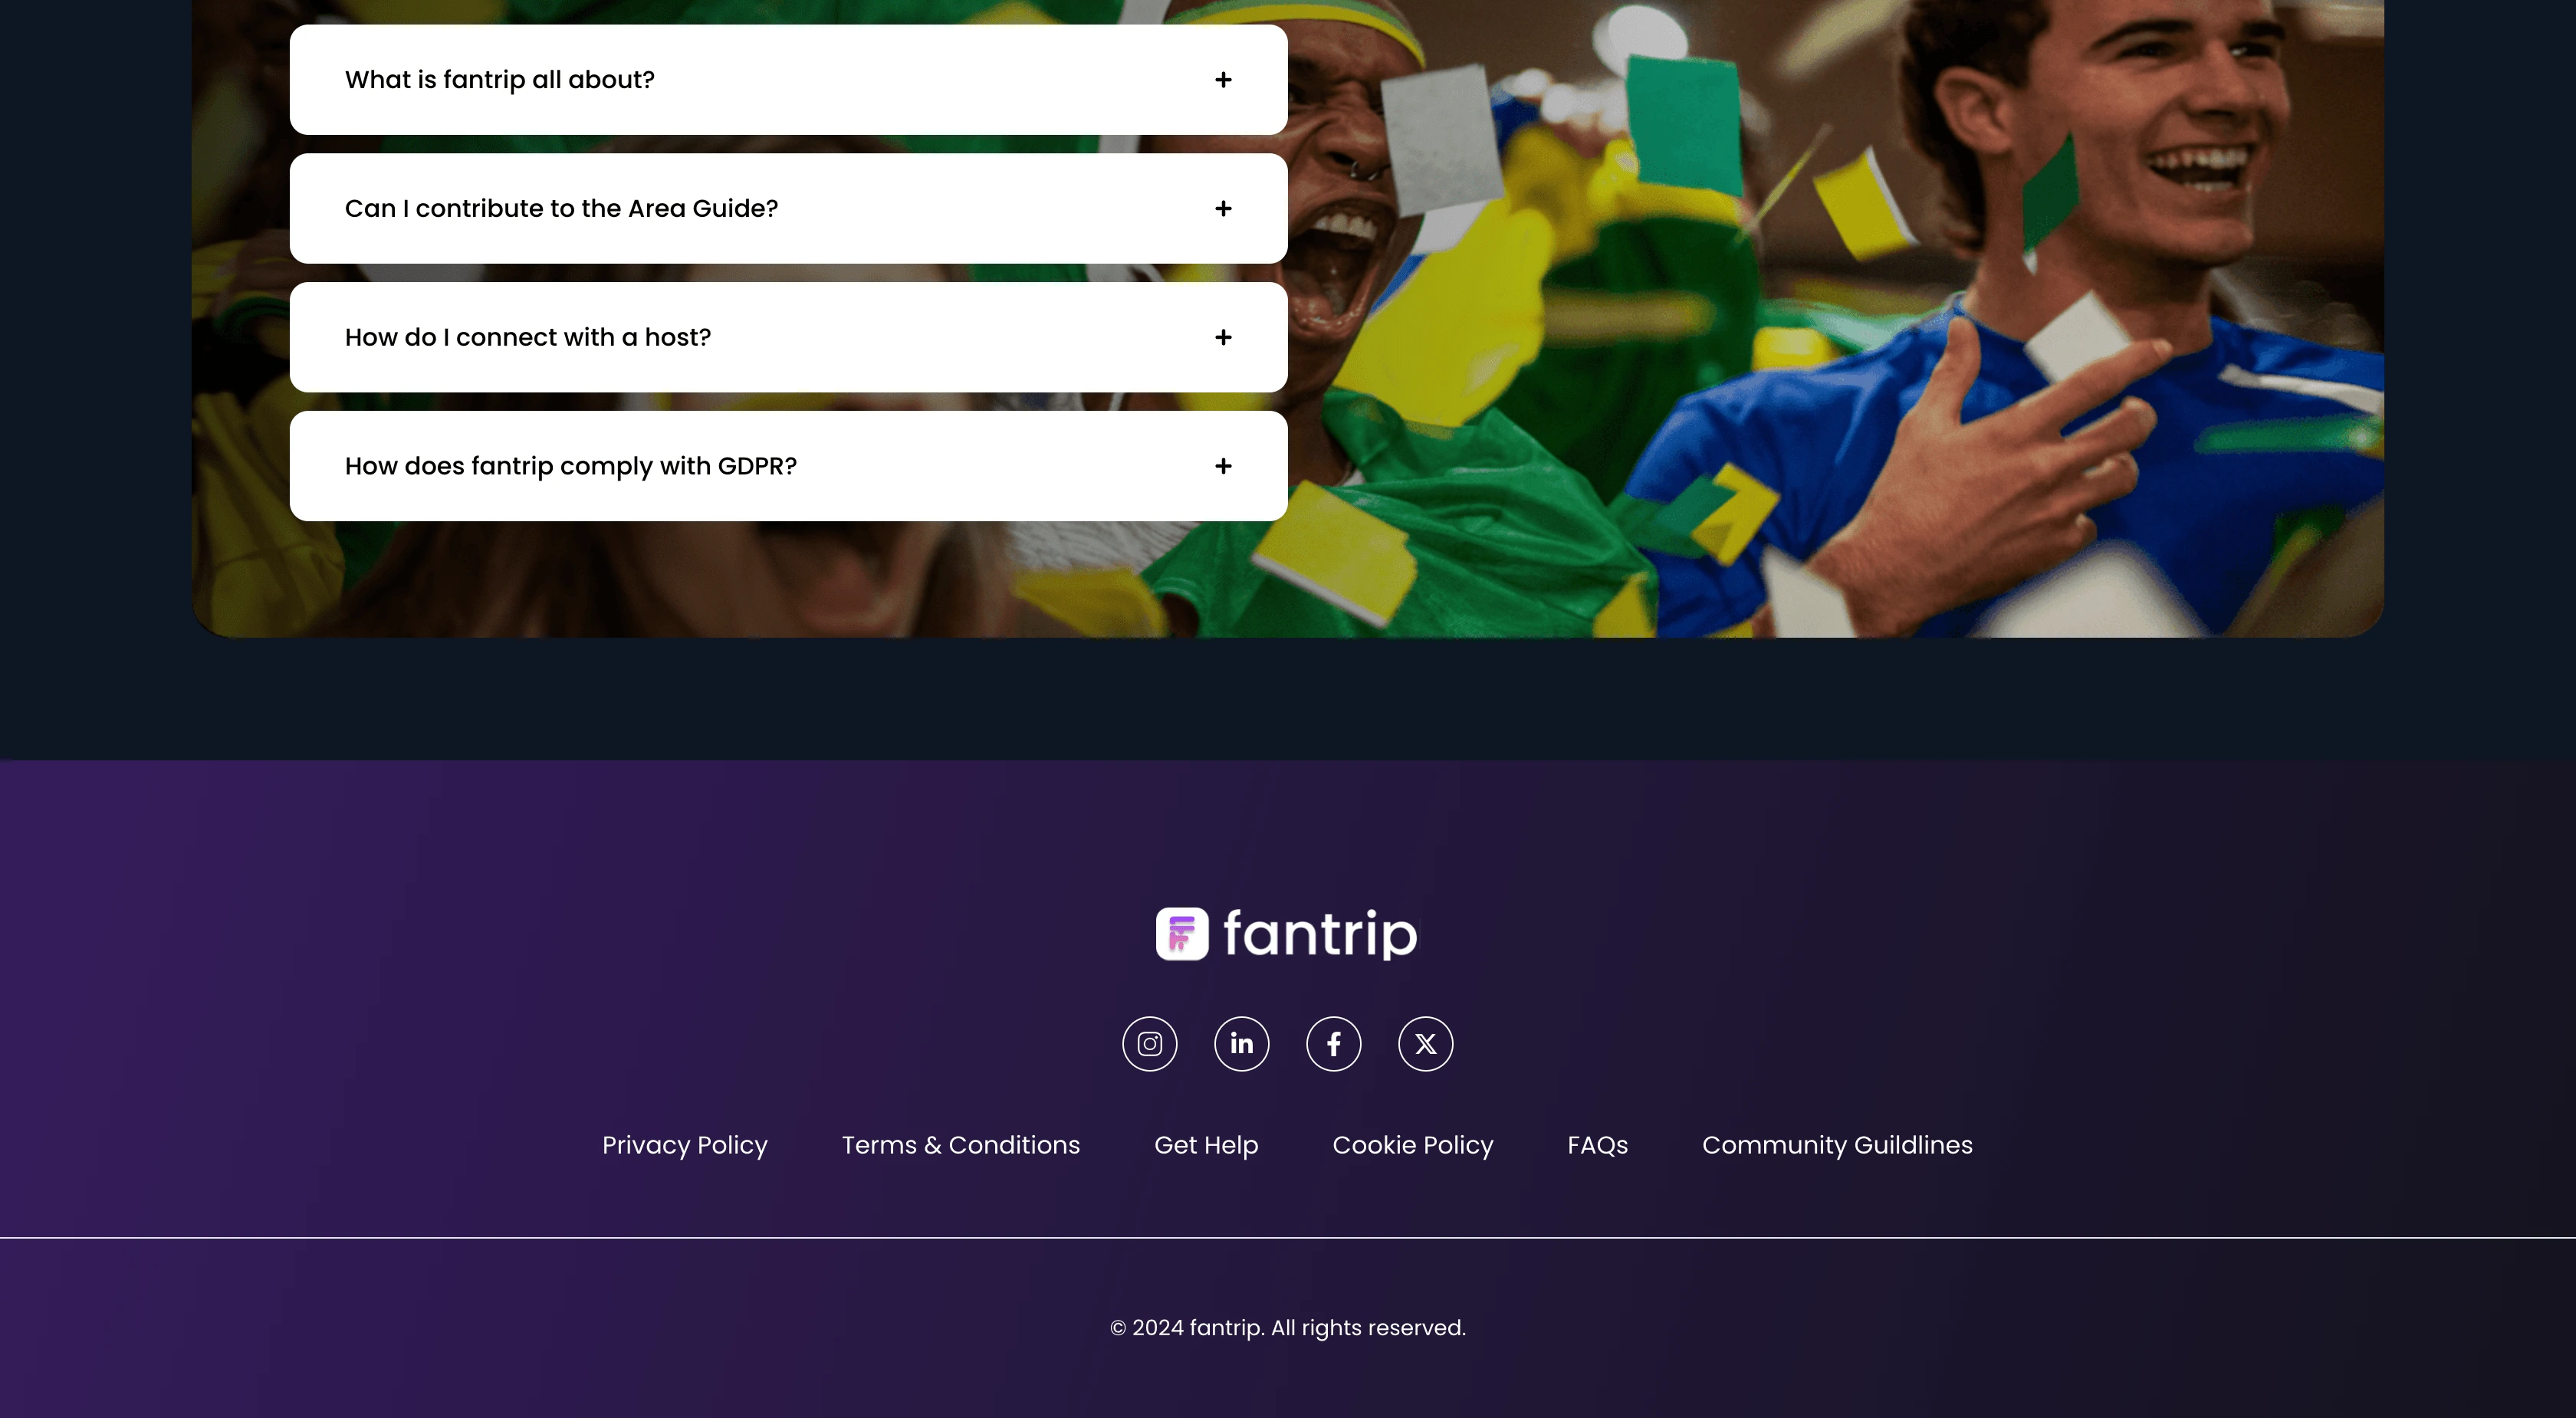Open 'Can I contribute to the Area Guide?' item

click(788, 208)
